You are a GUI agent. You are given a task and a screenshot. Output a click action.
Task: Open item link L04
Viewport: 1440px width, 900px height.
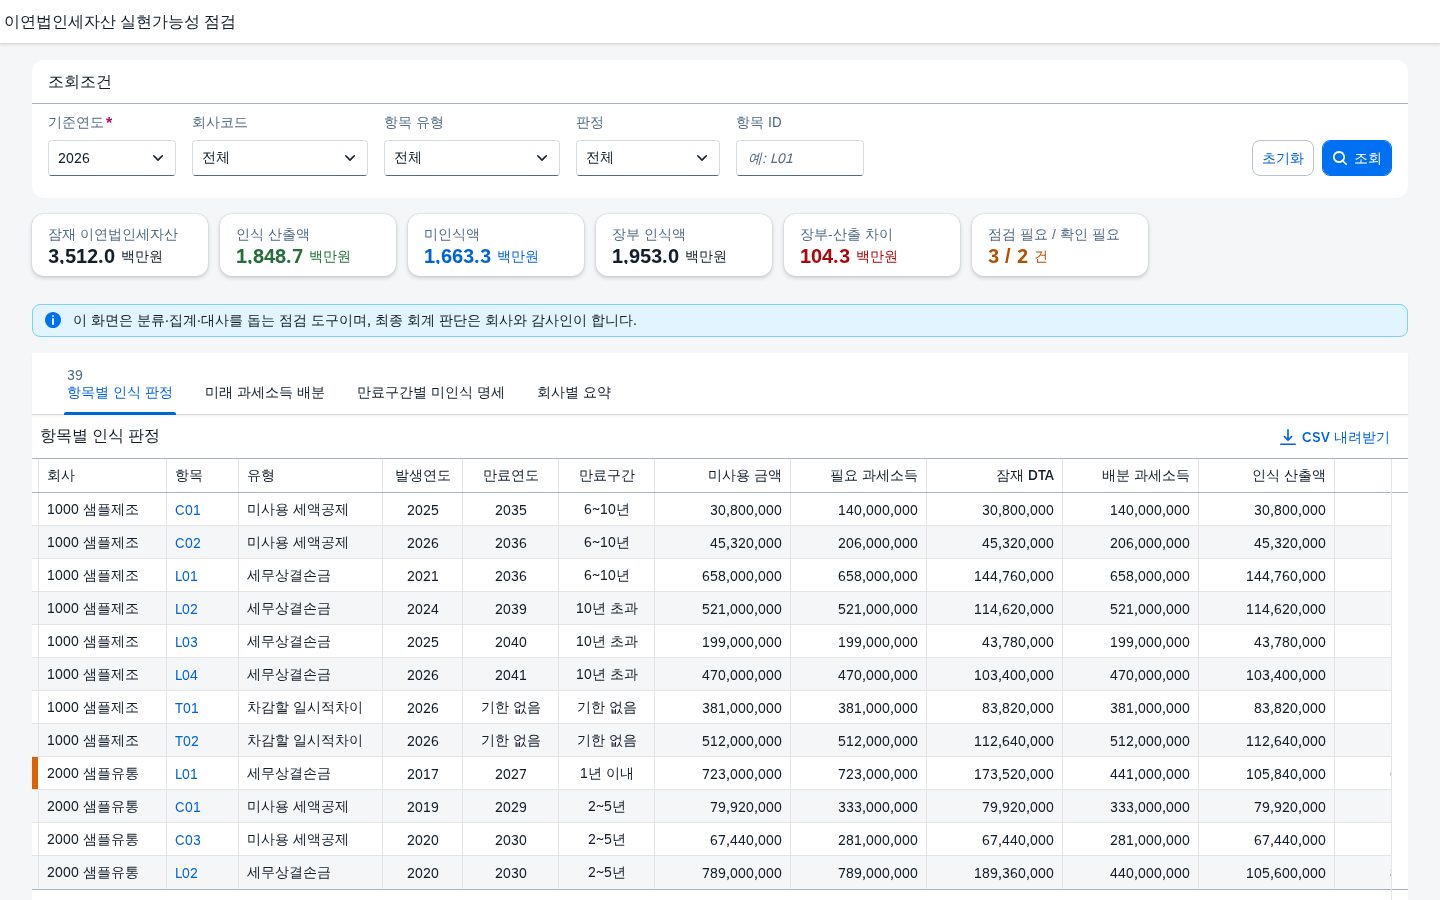(187, 675)
